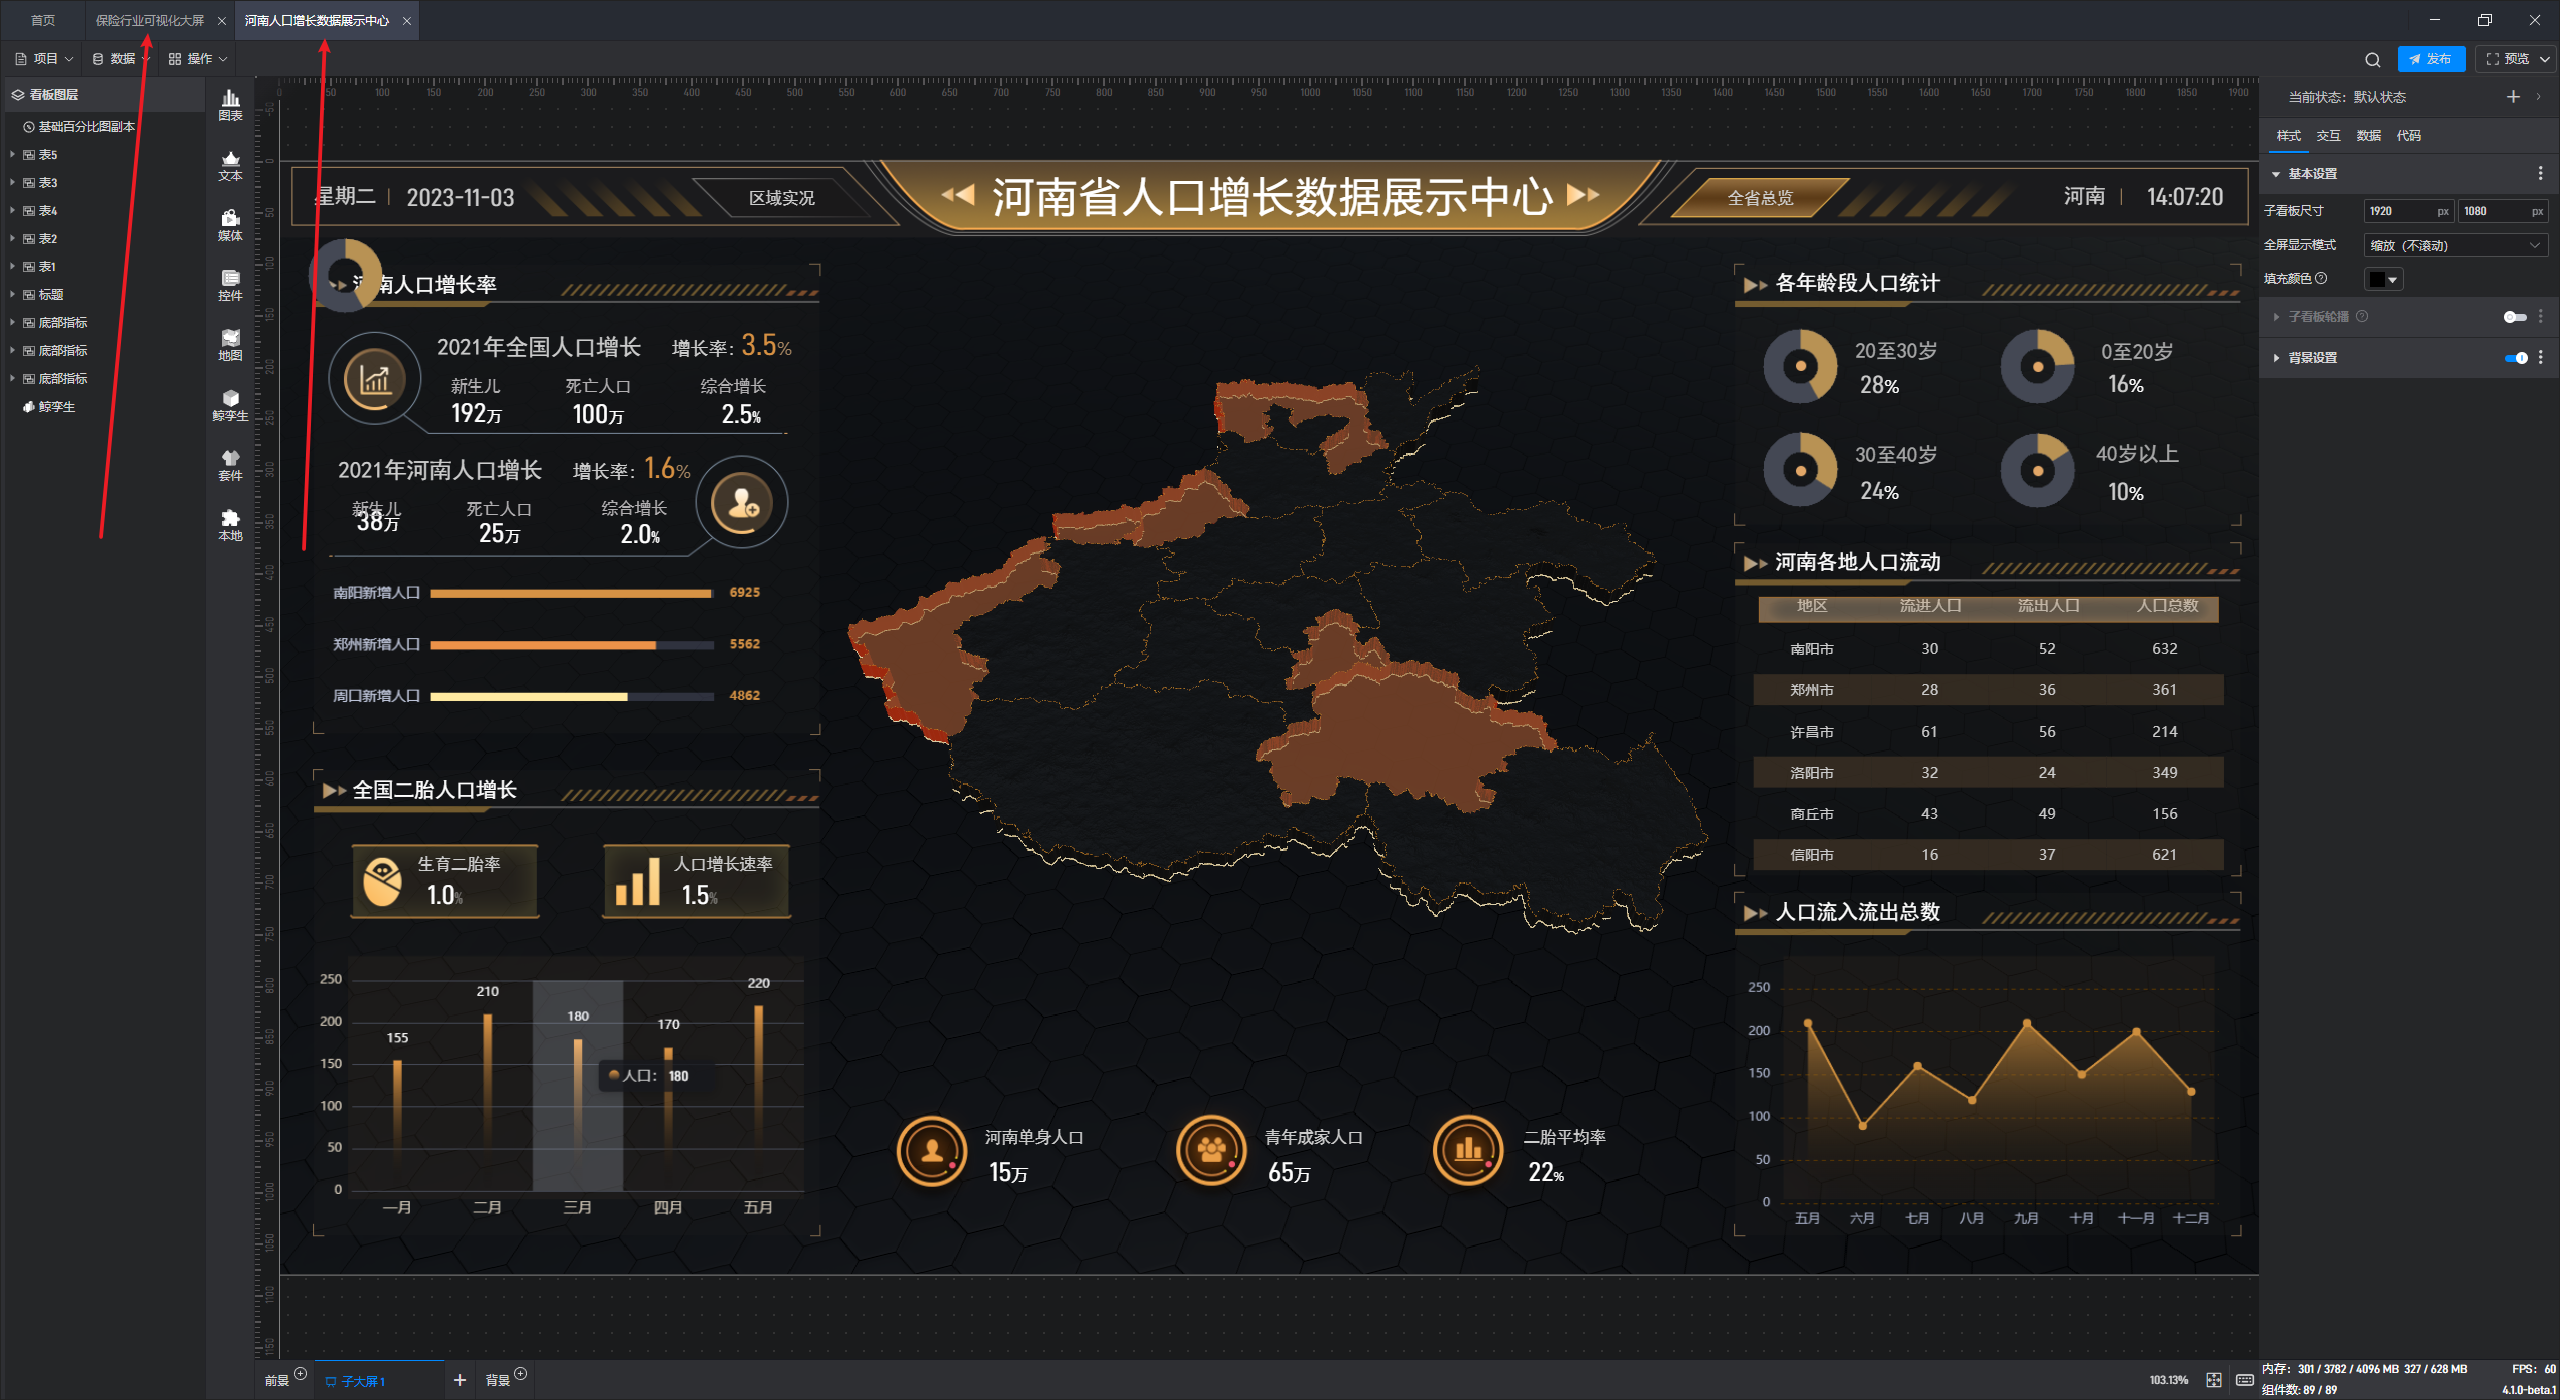Enable the 子看板轮播 toggle switch
This screenshot has width=2560, height=1400.
[x=2515, y=317]
